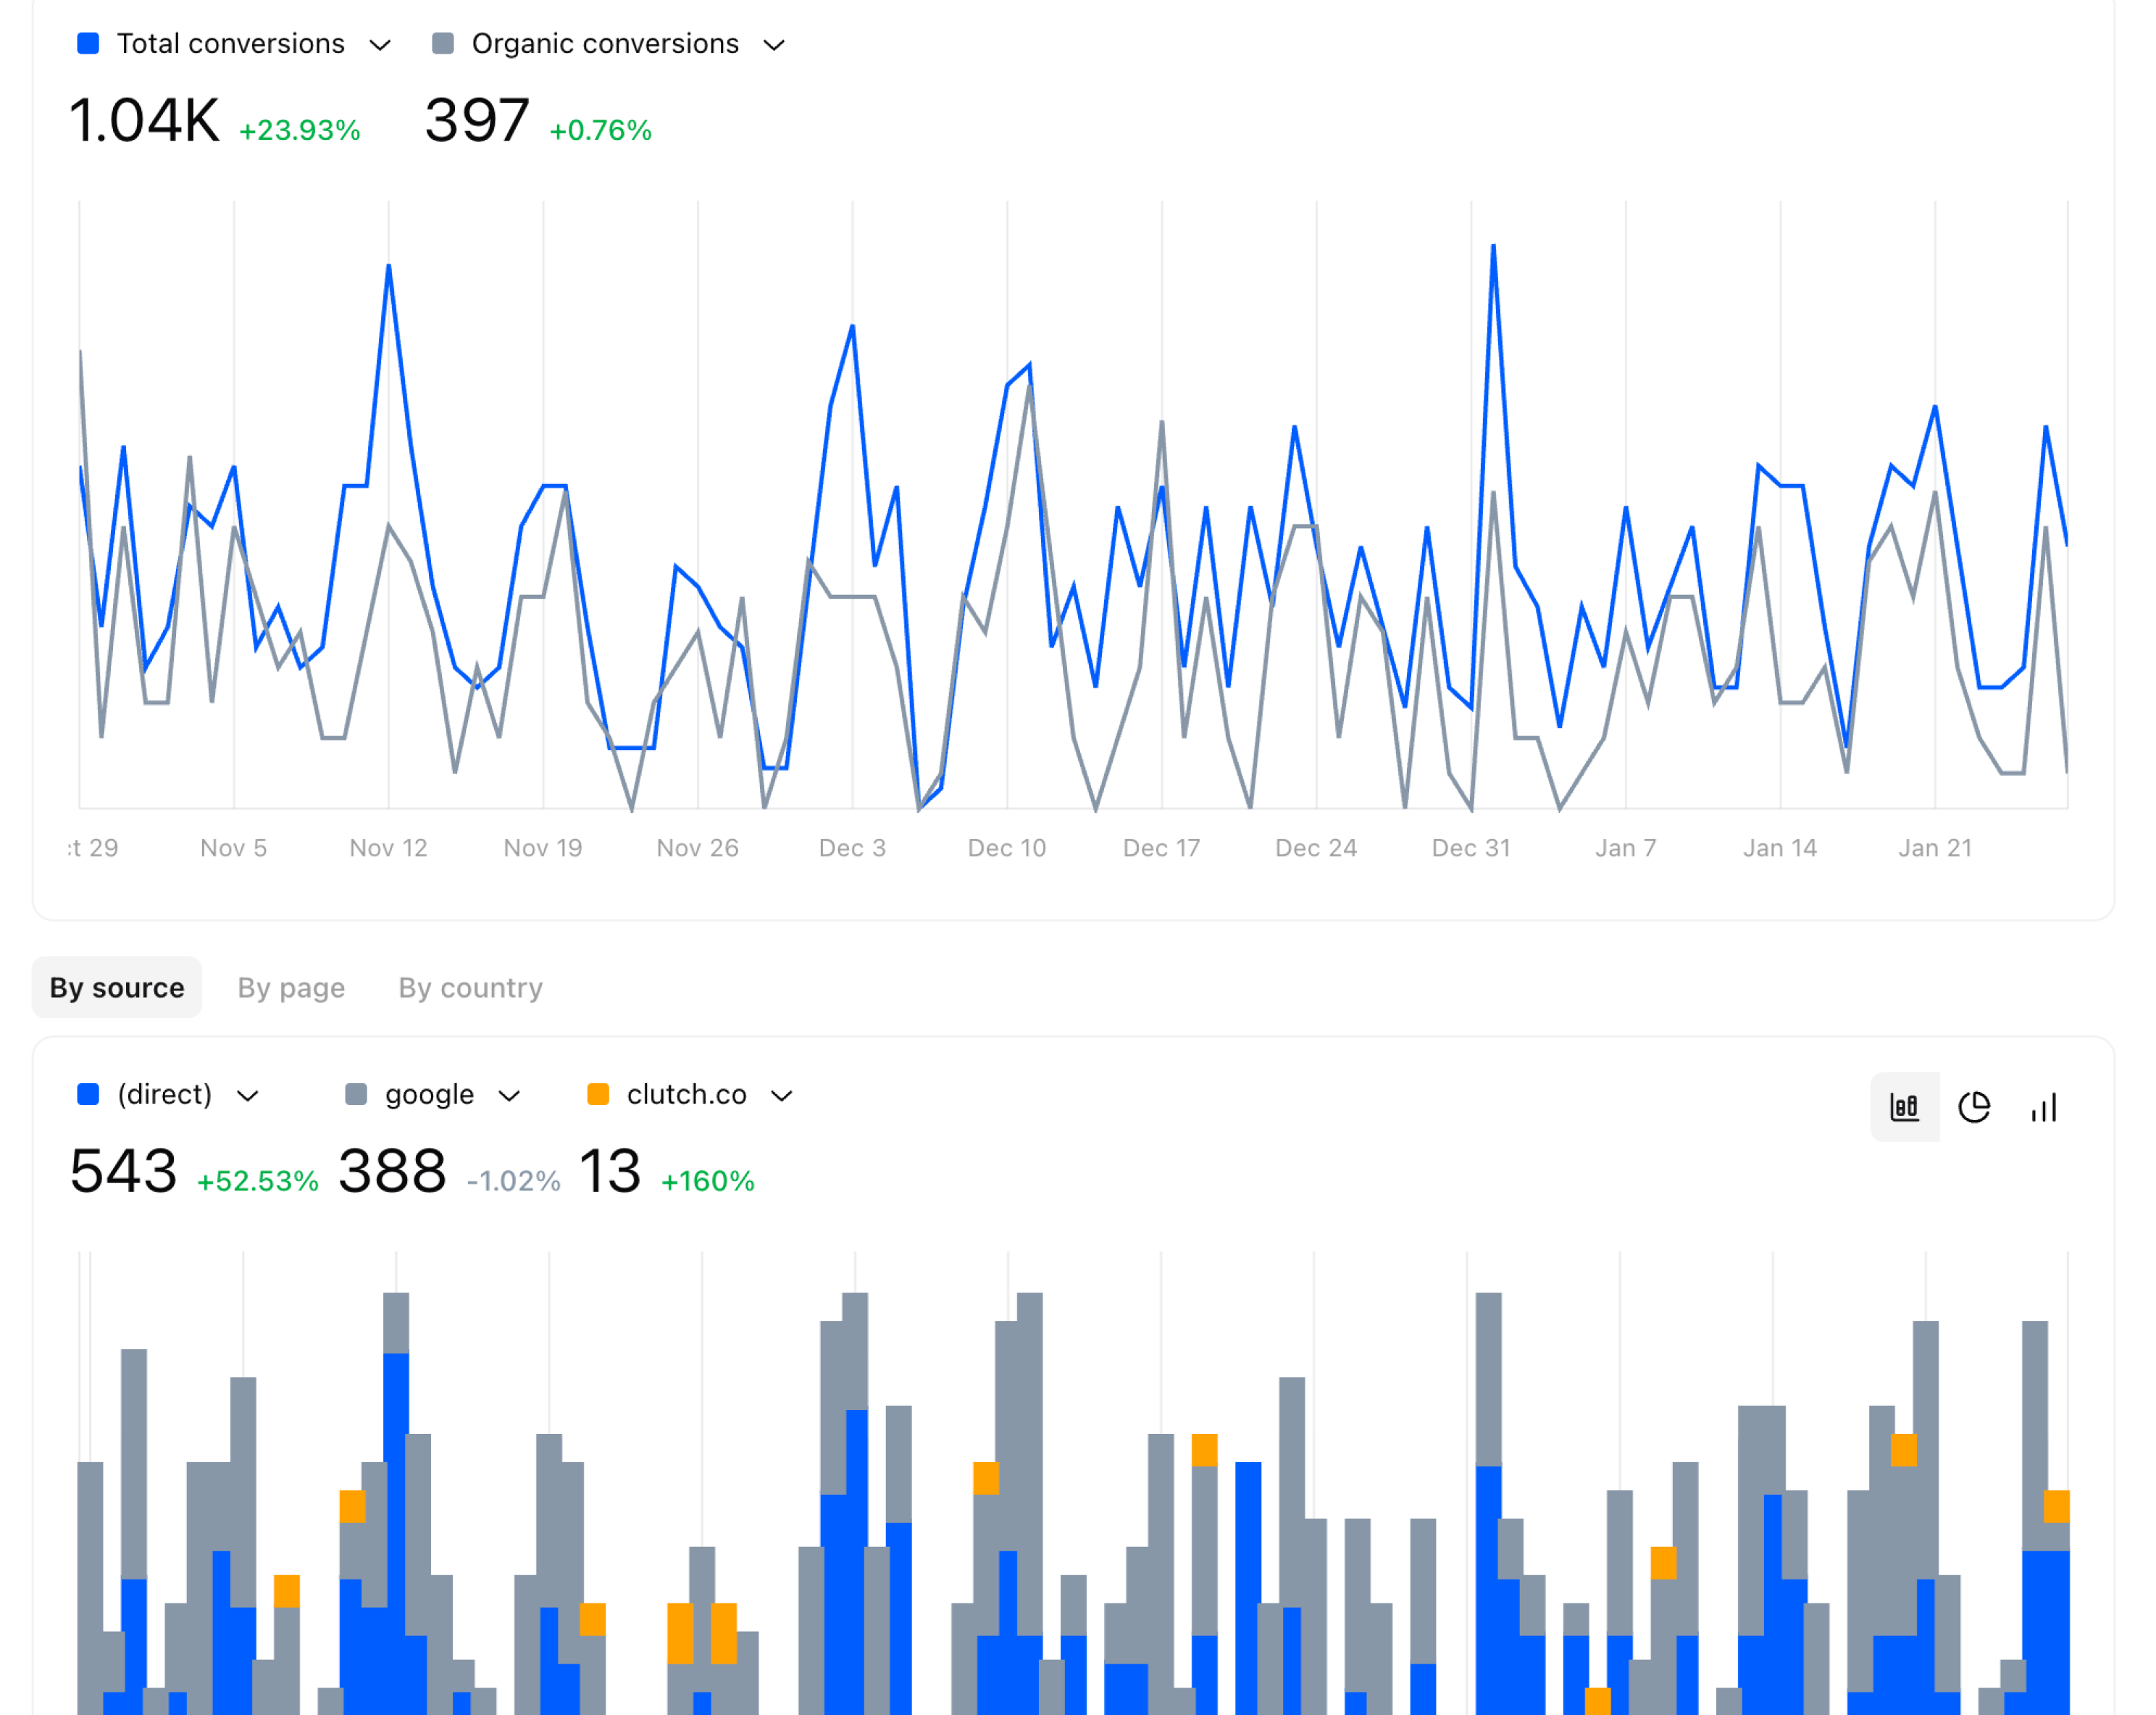Viewport: 2156px width, 1715px height.
Task: Toggle visibility of the clutch.co series
Action: point(600,1094)
